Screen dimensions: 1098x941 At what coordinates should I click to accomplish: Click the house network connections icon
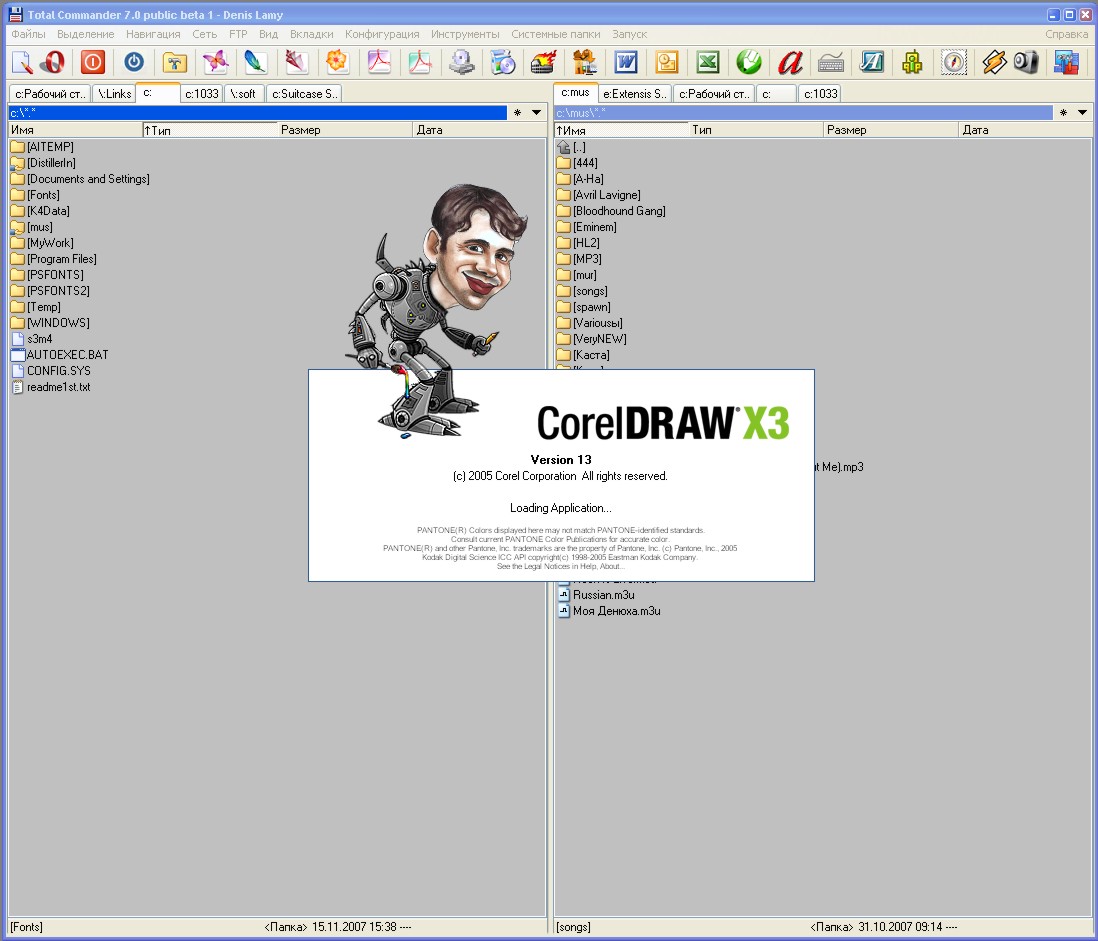click(x=585, y=62)
